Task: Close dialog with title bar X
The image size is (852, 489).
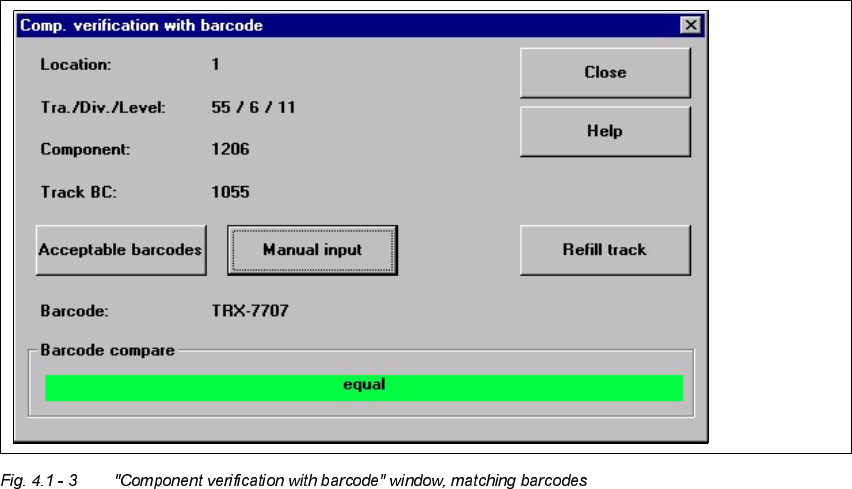Action: coord(691,25)
